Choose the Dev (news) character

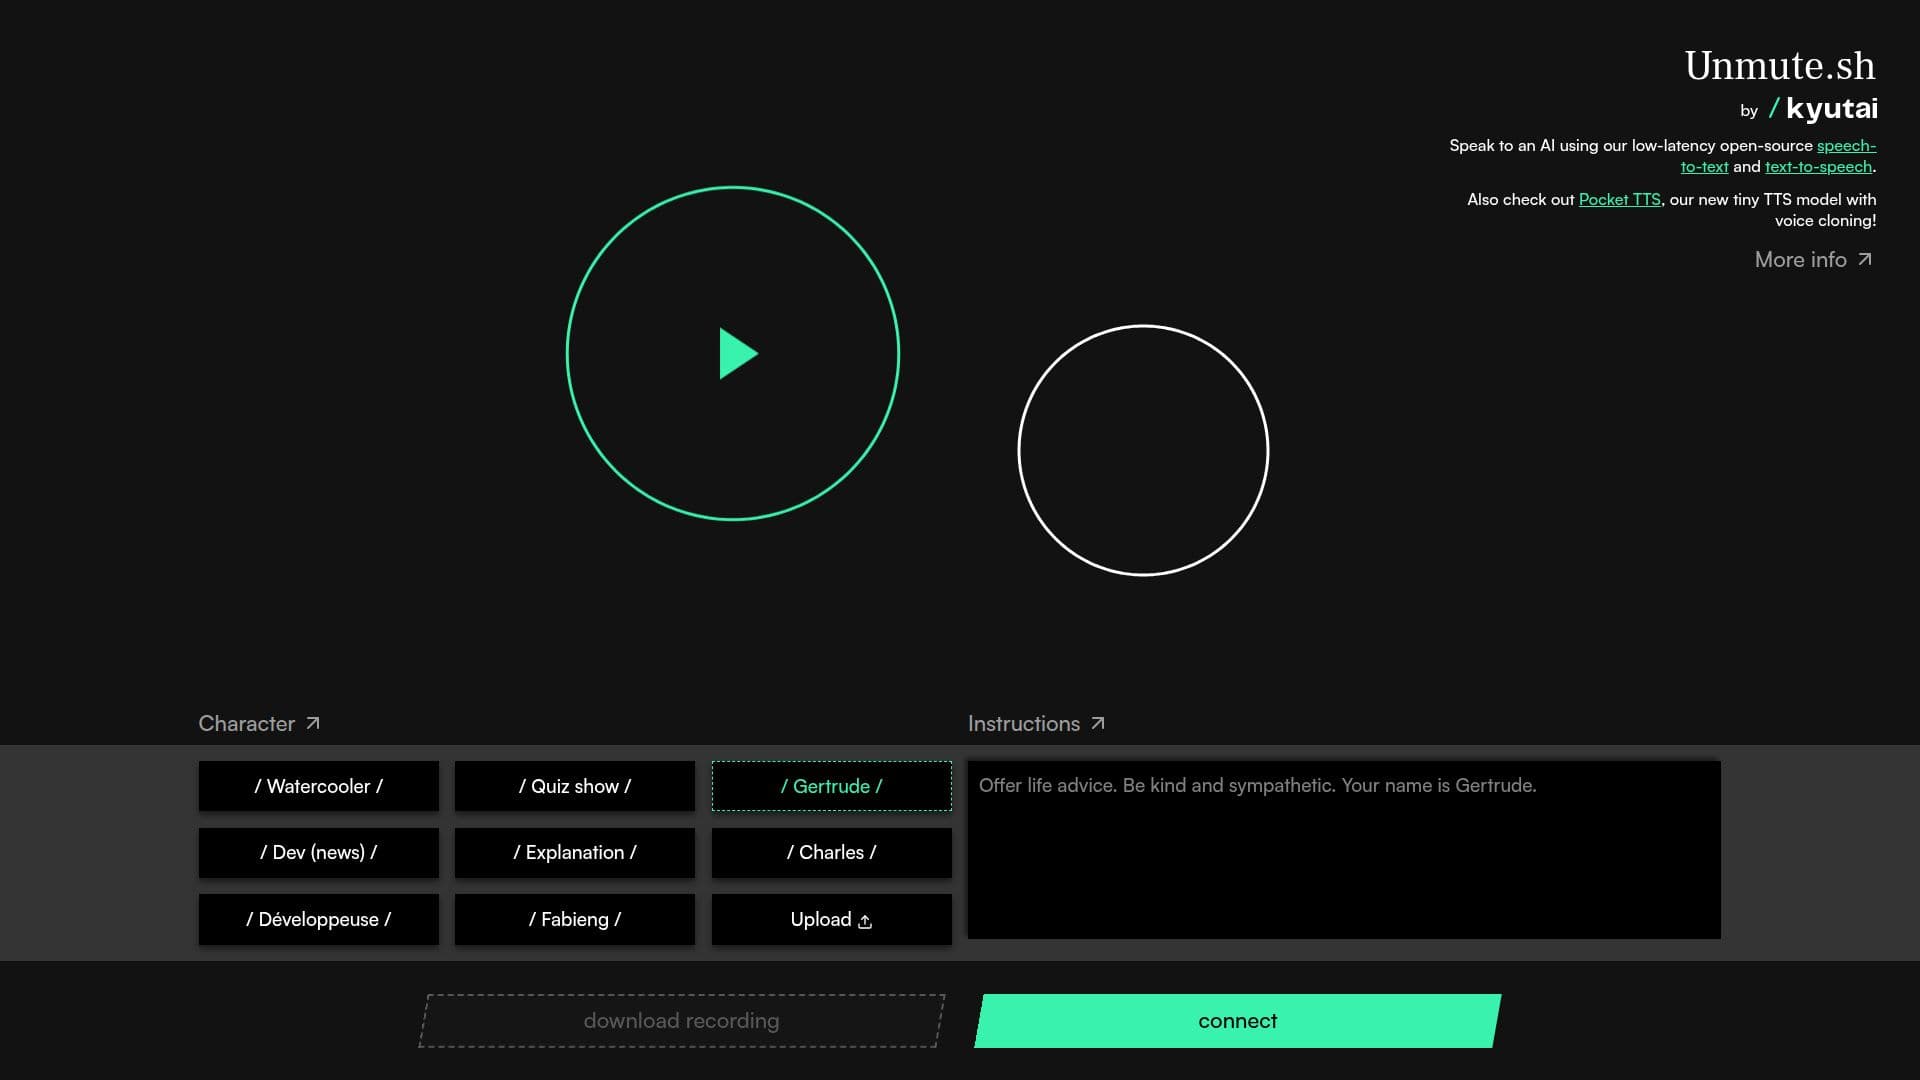click(x=318, y=852)
